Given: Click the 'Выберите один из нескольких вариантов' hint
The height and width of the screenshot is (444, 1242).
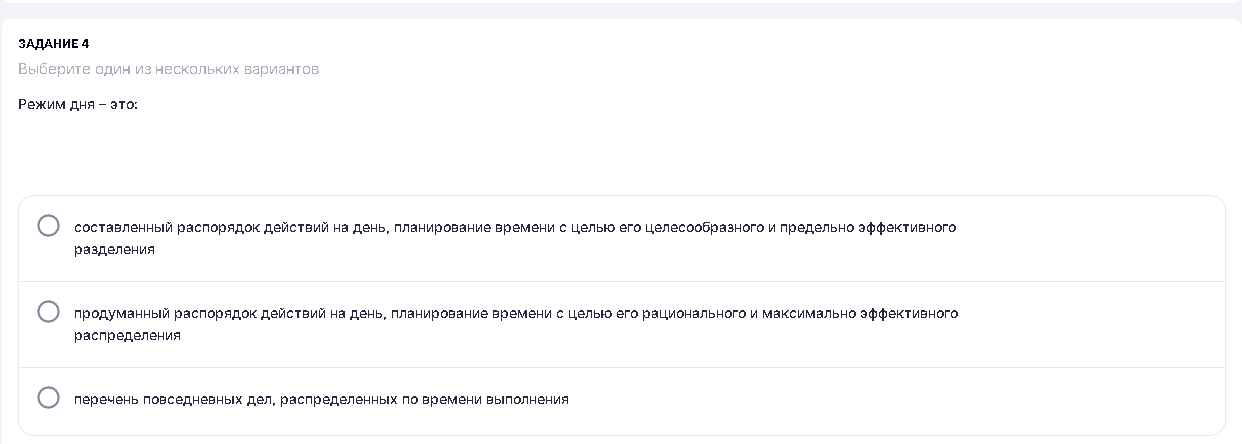Looking at the screenshot, I should coord(168,70).
